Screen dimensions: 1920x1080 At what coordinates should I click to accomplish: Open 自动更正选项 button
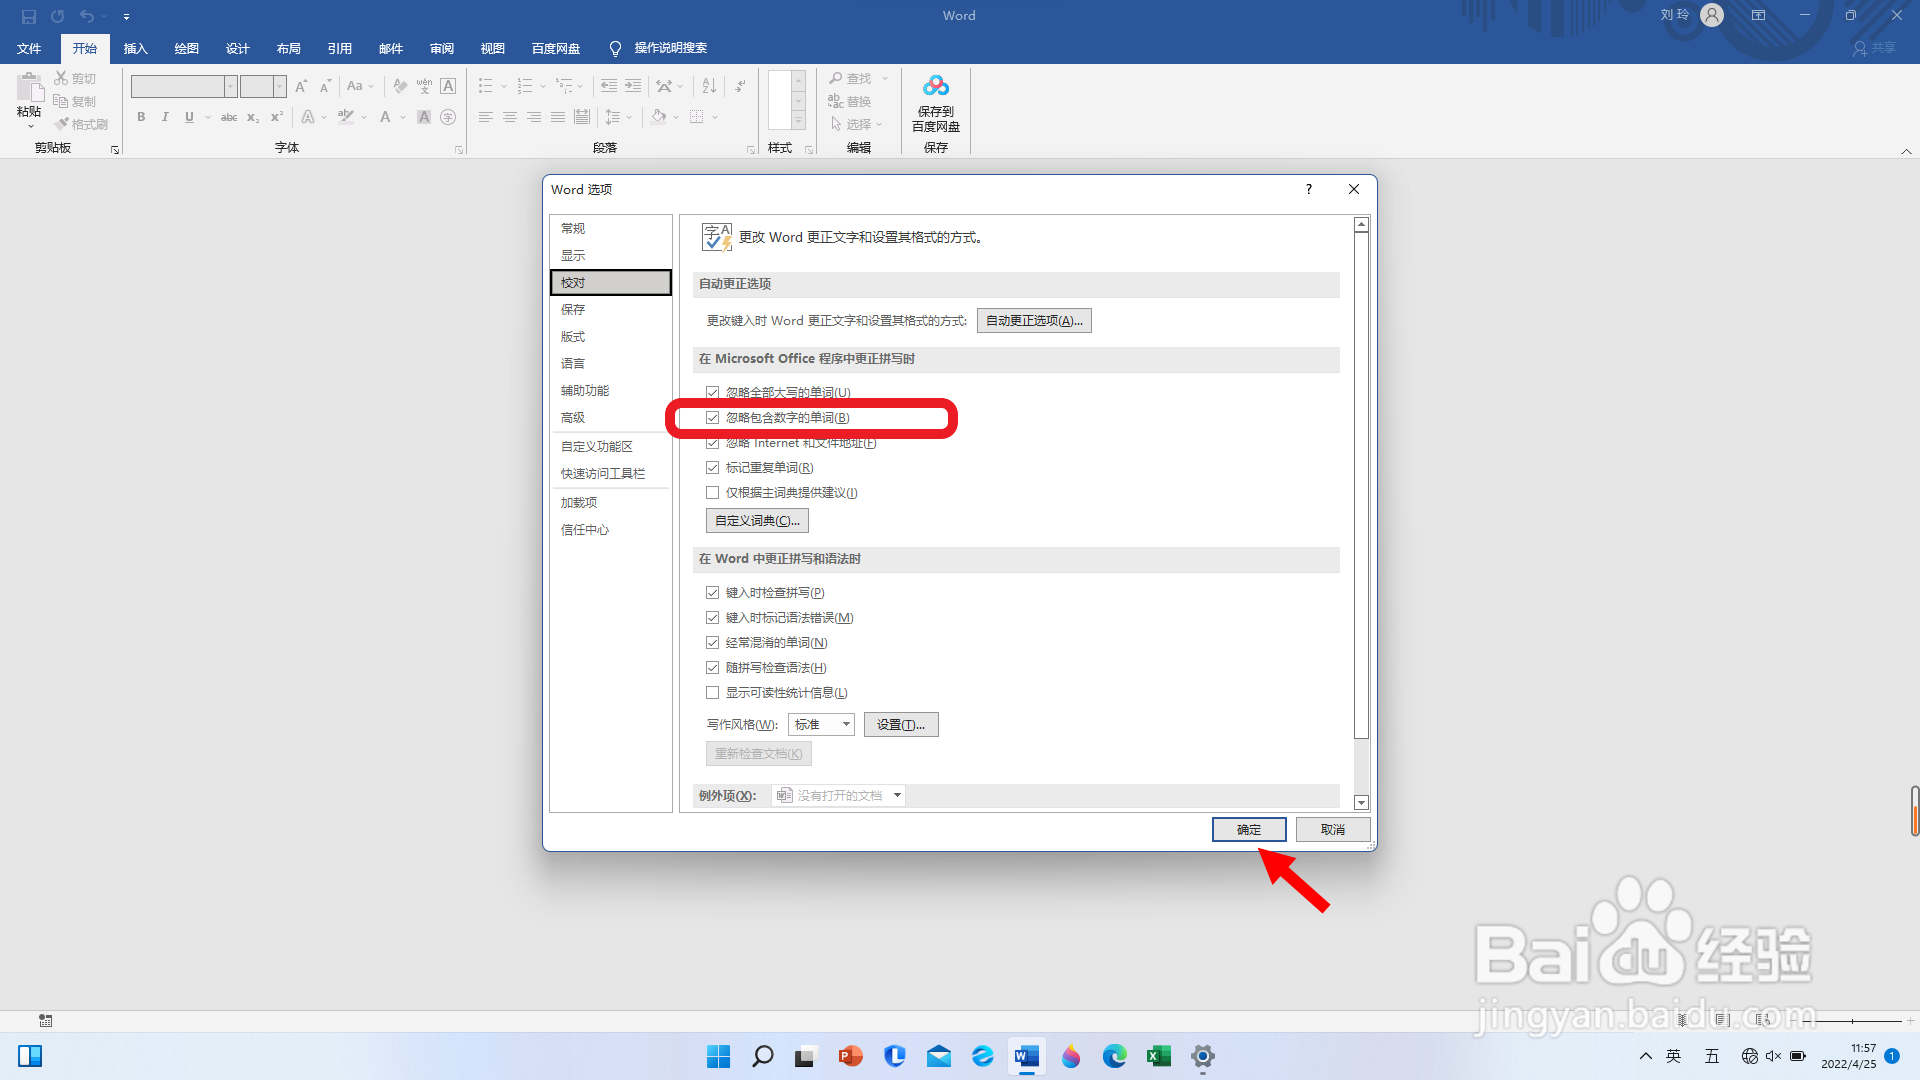point(1033,321)
